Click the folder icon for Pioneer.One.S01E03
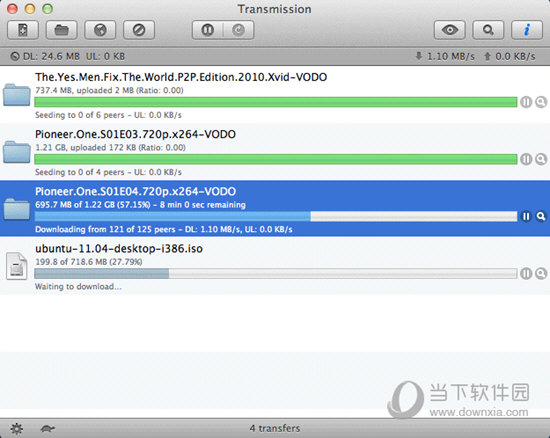This screenshot has width=550, height=438. [x=16, y=152]
